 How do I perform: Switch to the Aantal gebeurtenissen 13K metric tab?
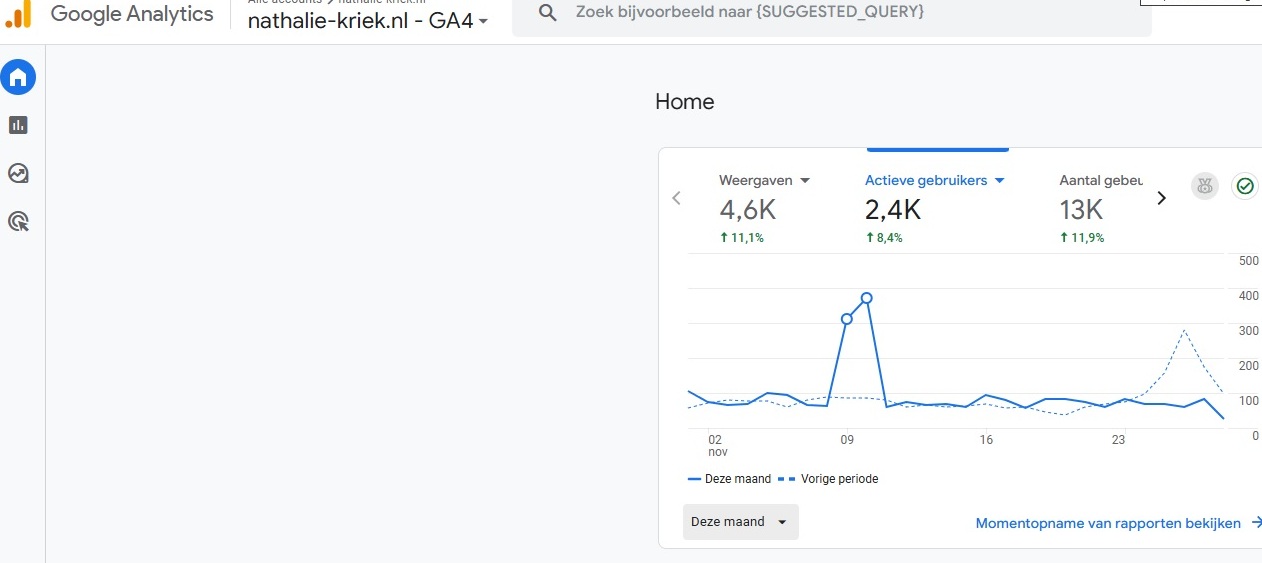(1100, 208)
